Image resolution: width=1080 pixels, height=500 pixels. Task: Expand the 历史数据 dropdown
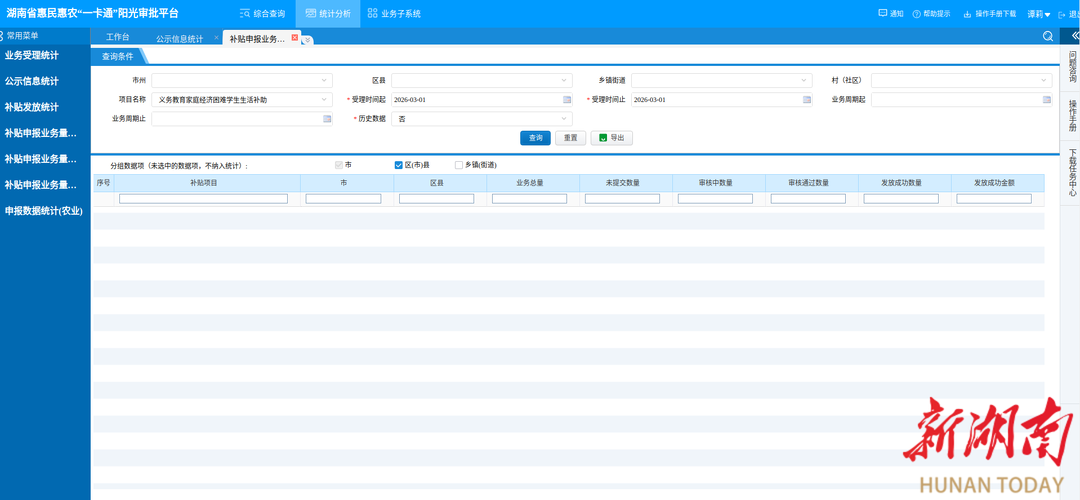(565, 119)
